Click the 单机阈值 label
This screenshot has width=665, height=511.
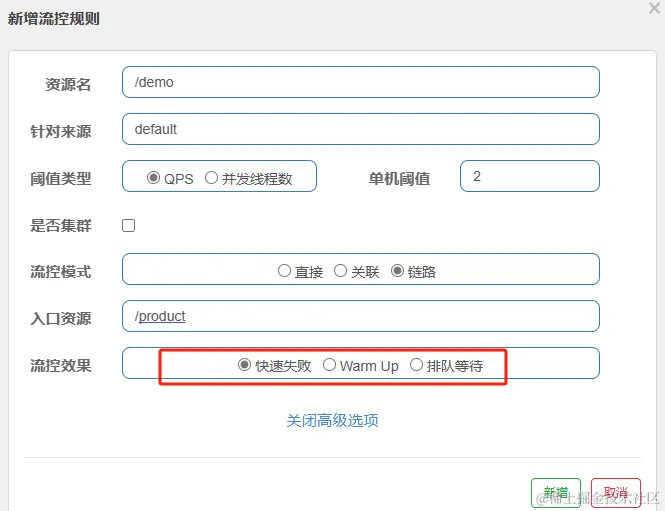pyautogui.click(x=399, y=179)
